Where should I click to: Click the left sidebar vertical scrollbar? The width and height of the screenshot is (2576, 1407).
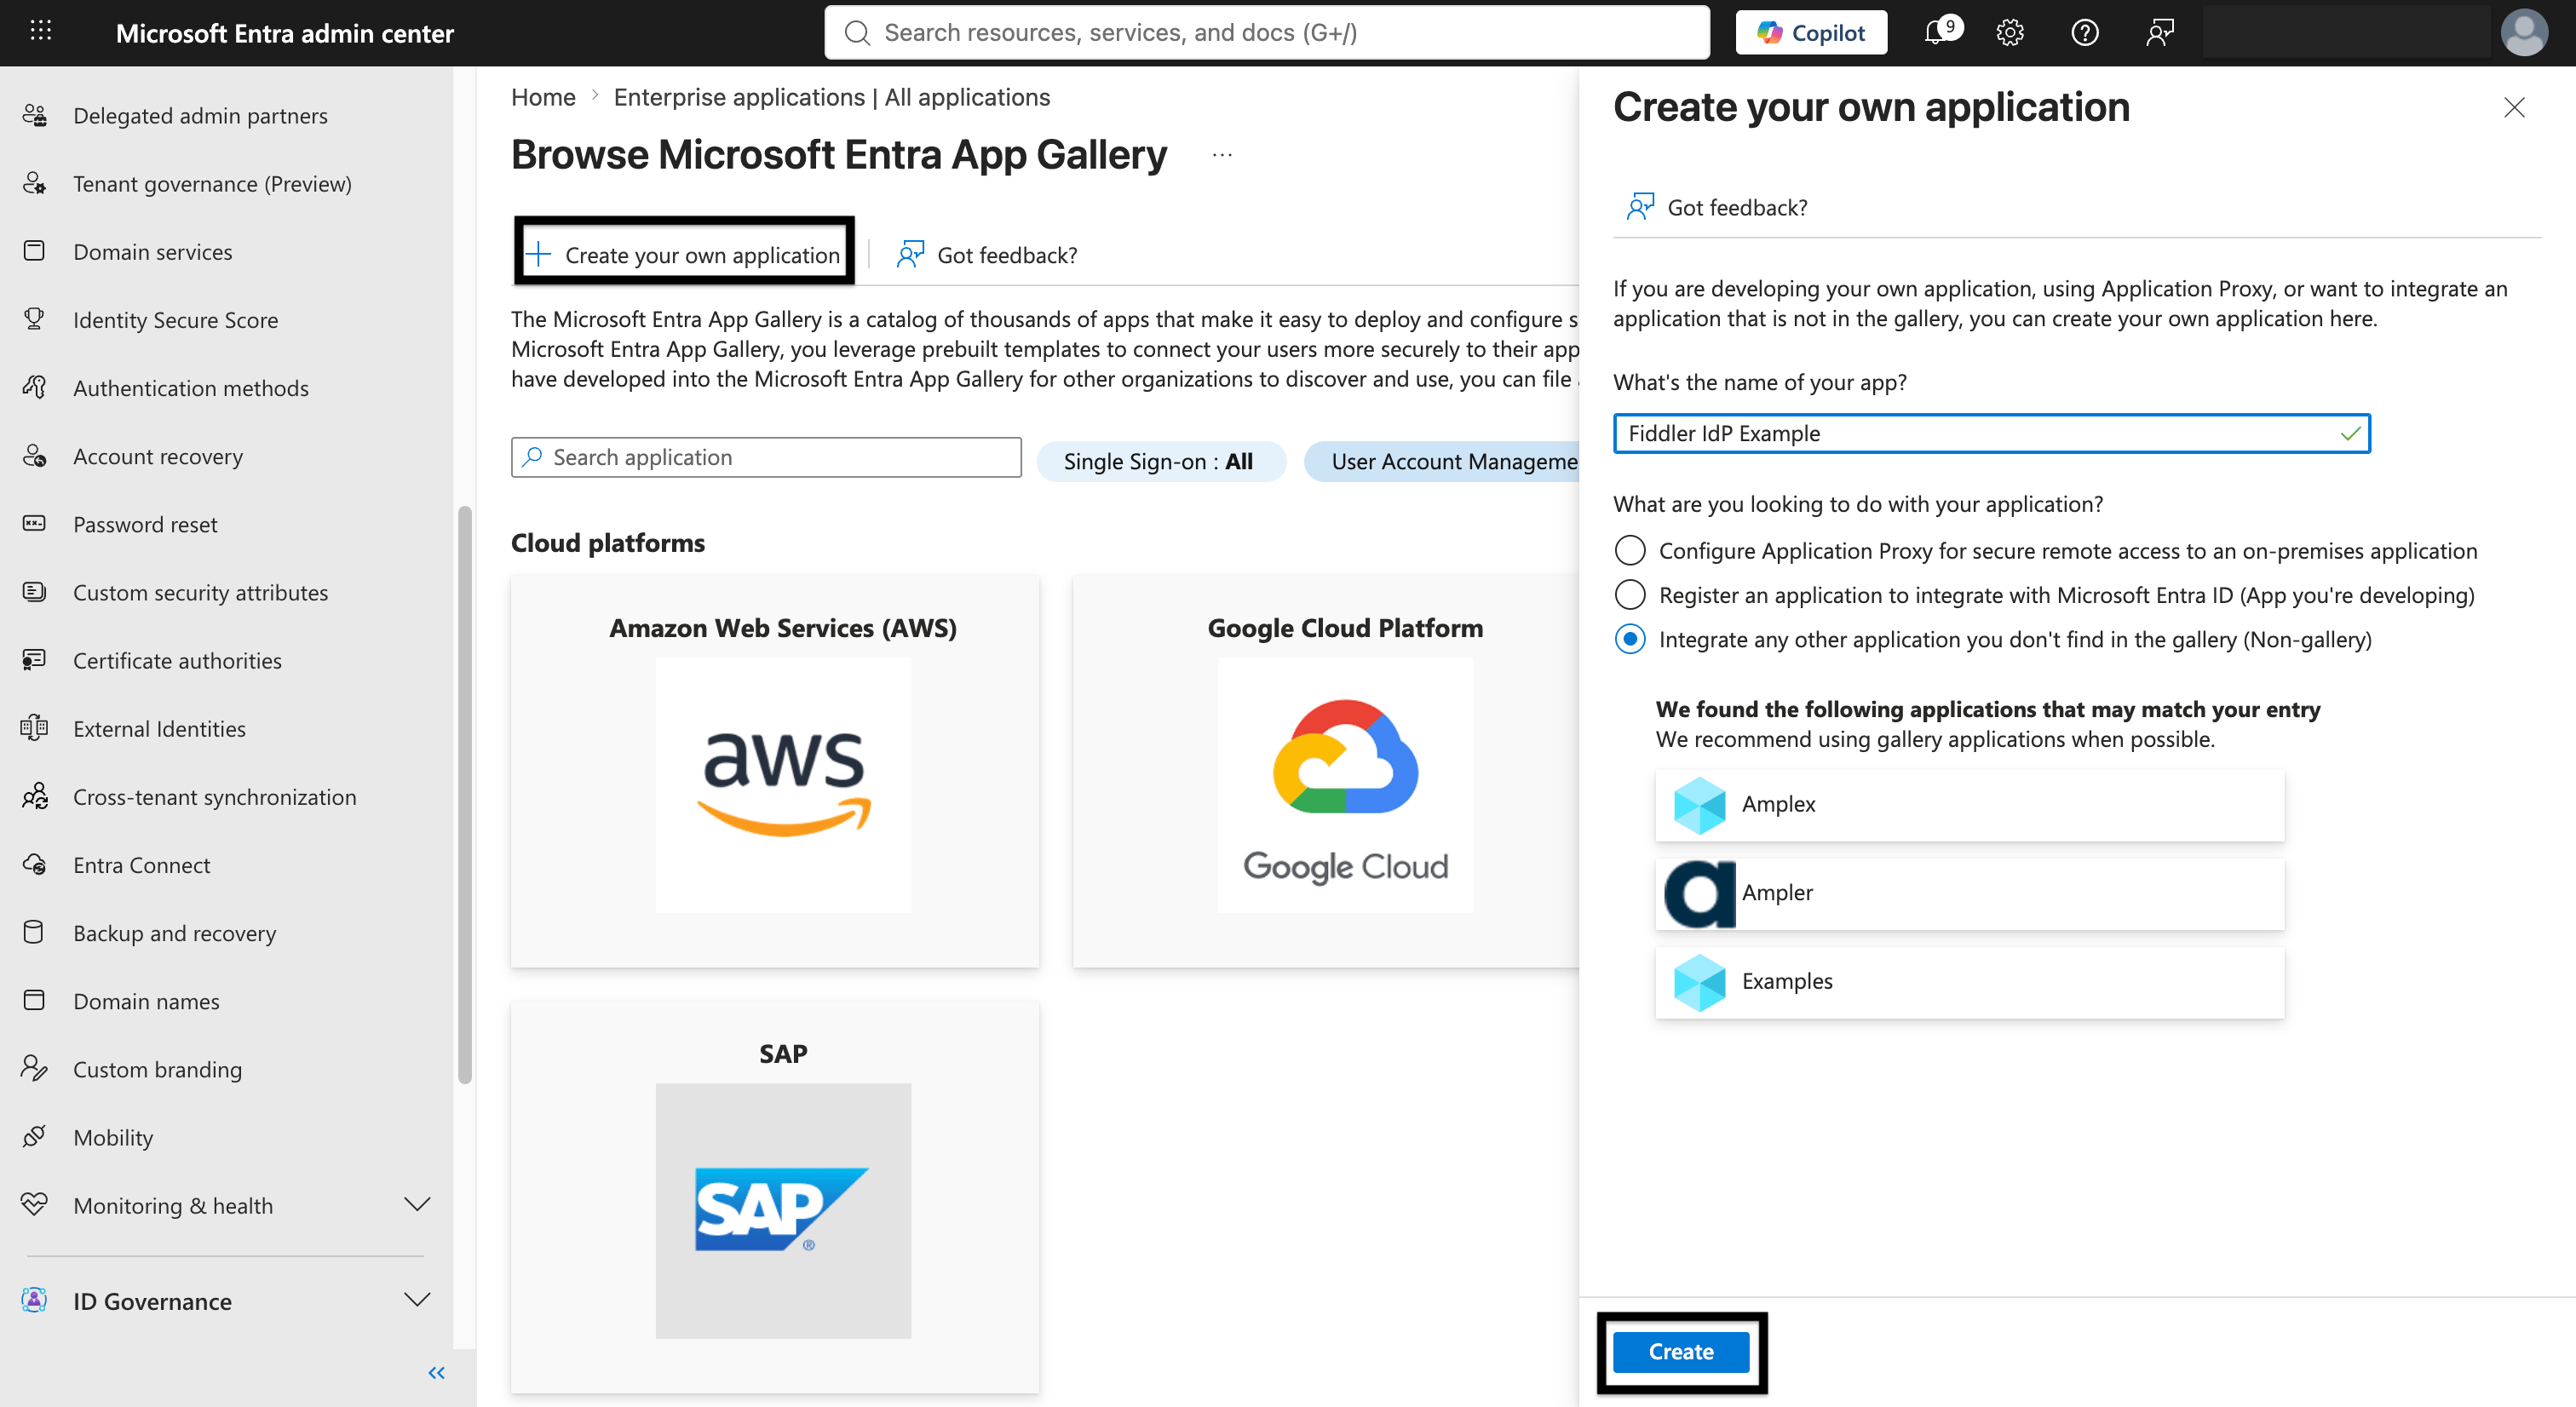(464, 795)
